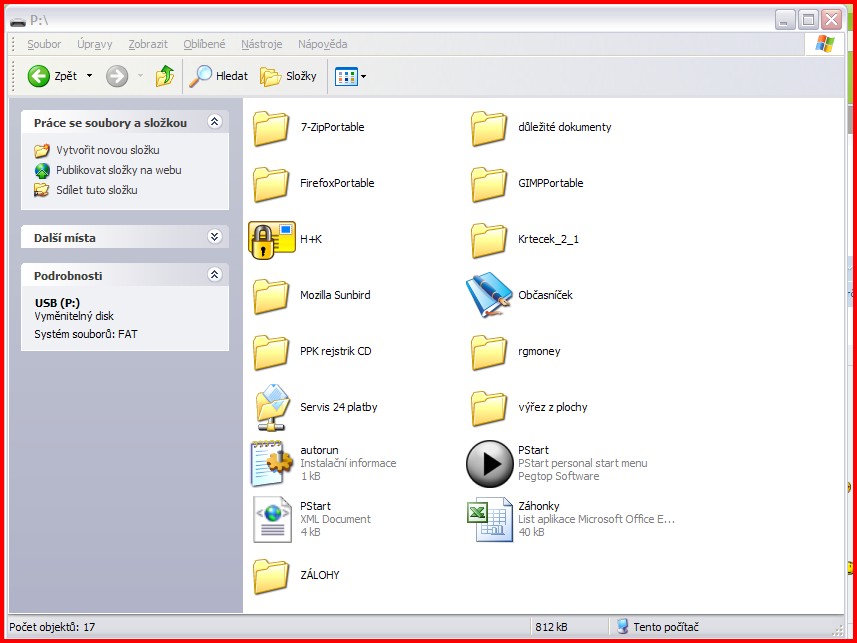The width and height of the screenshot is (857, 643).
Task: Click the Sdílet tuto složku link
Action: pos(96,190)
